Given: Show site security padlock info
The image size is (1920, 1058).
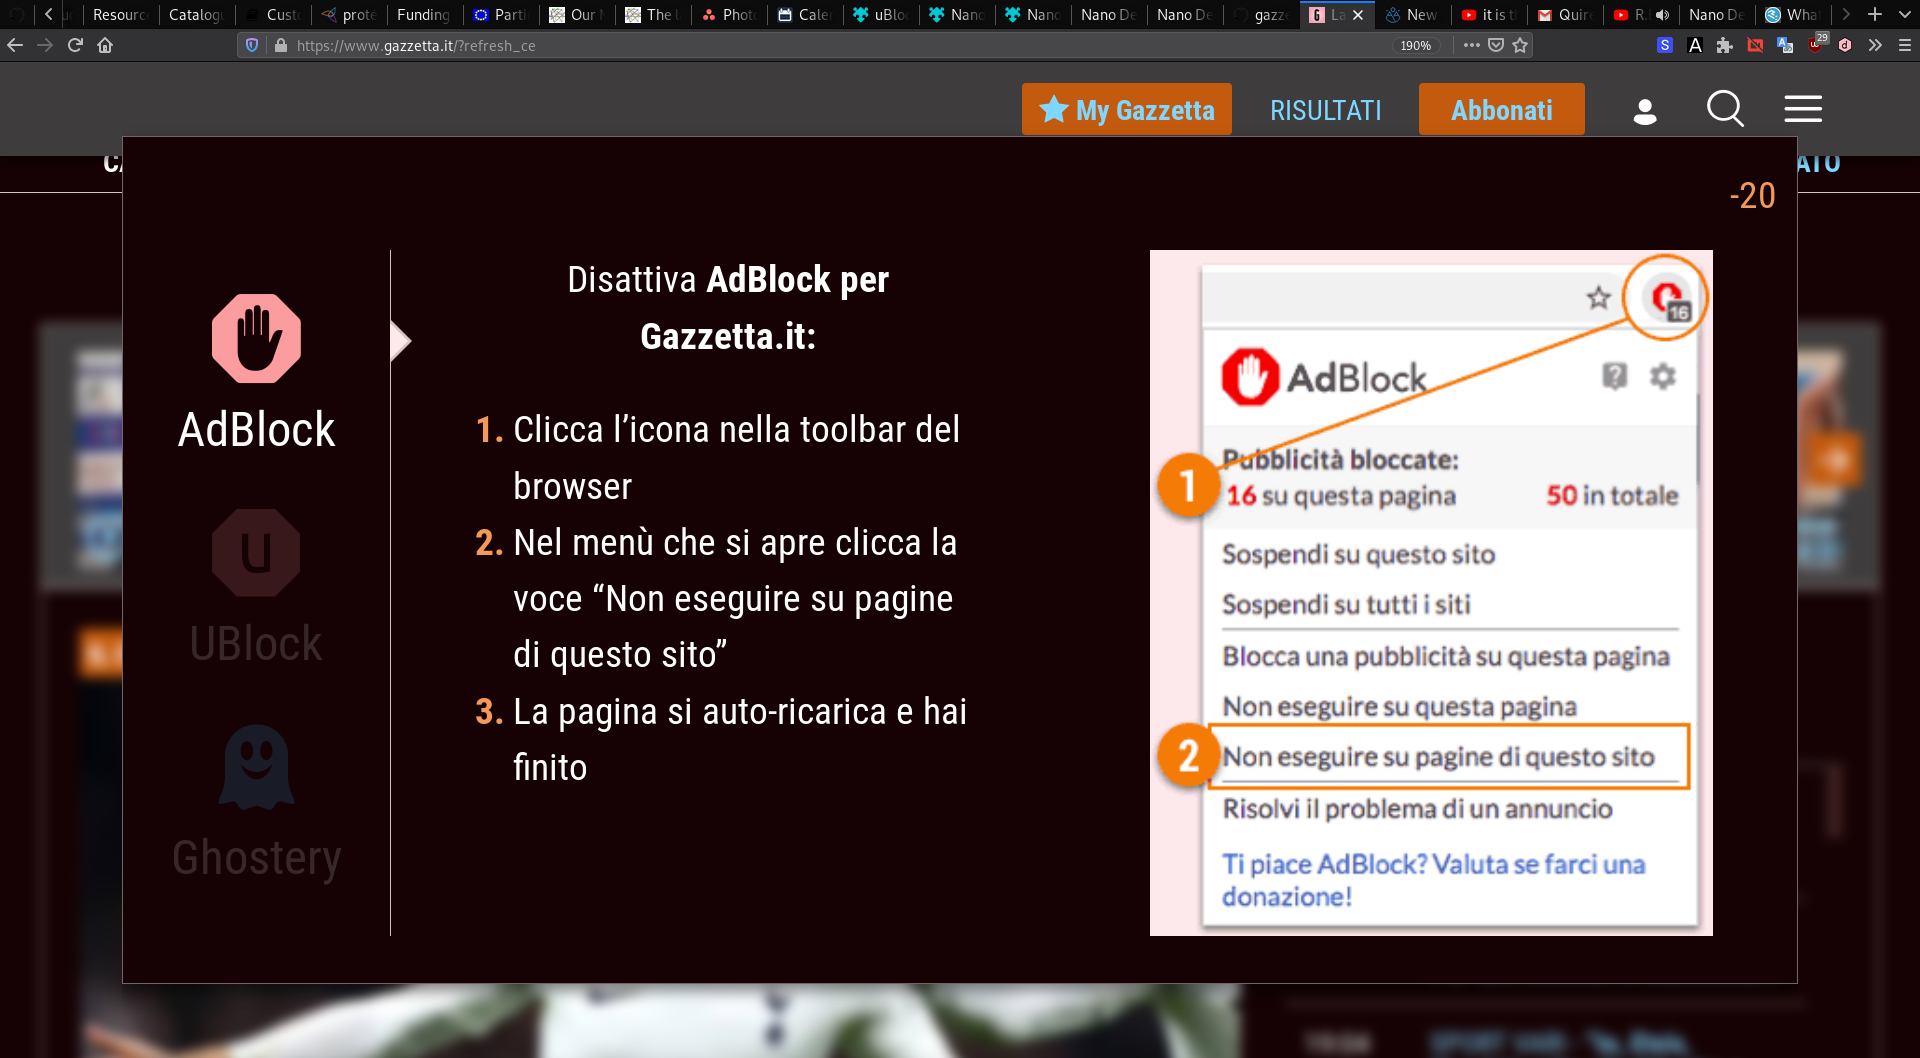Looking at the screenshot, I should coord(281,45).
